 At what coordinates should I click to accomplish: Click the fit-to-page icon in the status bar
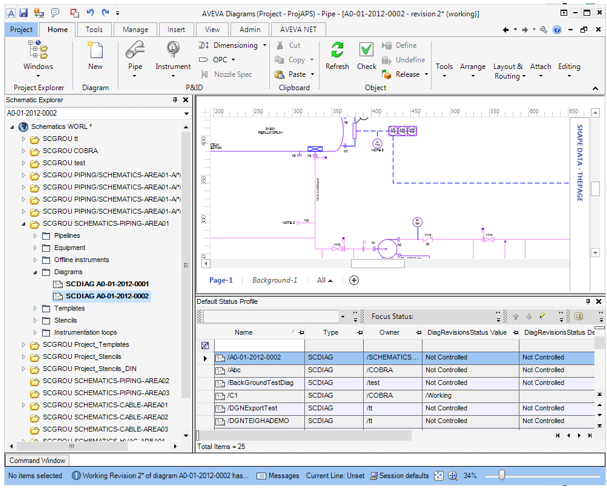tap(439, 475)
